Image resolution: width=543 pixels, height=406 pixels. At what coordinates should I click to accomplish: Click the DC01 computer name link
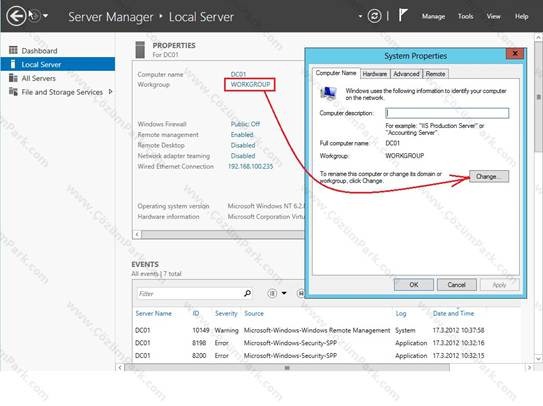(238, 74)
